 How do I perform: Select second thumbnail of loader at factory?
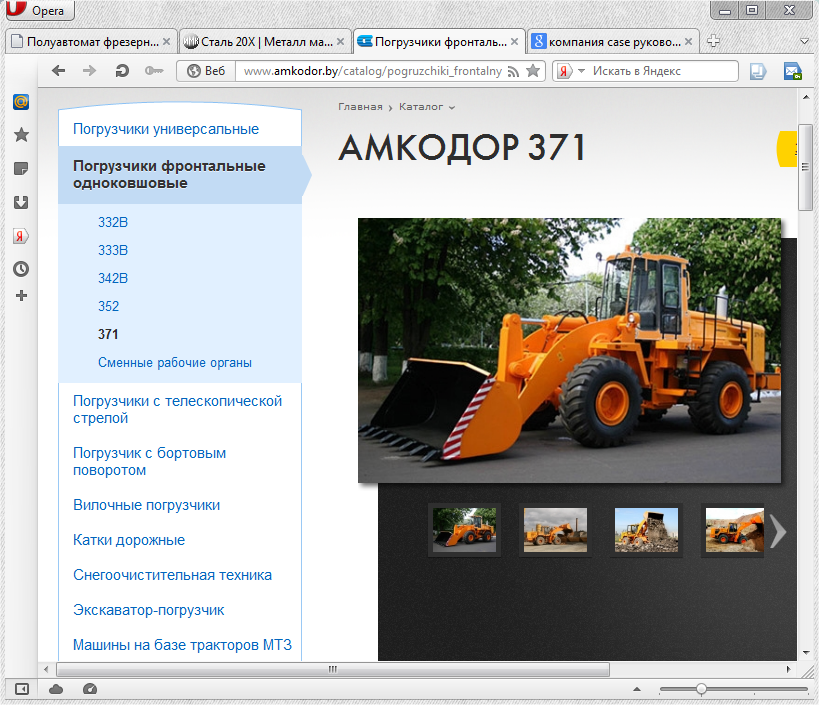(x=555, y=530)
